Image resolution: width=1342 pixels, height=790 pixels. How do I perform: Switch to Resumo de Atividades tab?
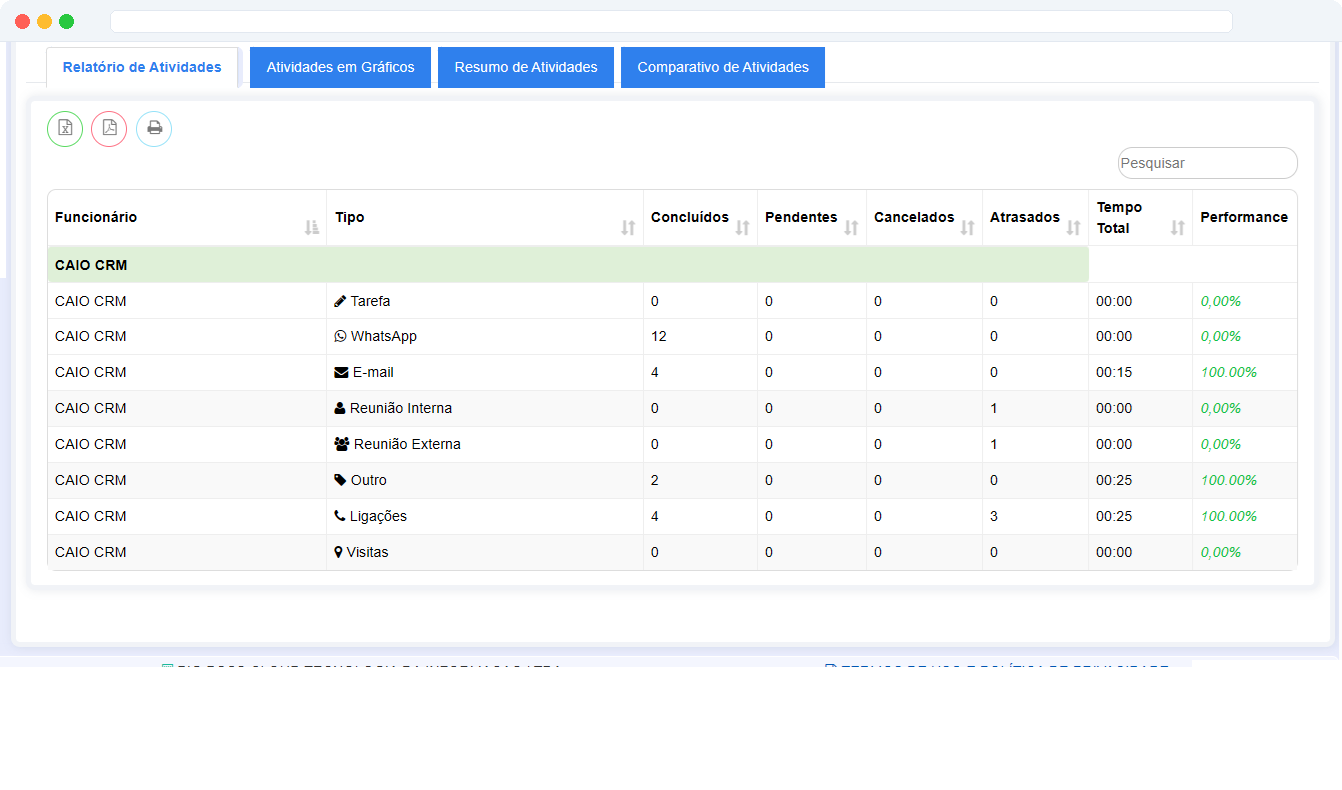(x=526, y=67)
